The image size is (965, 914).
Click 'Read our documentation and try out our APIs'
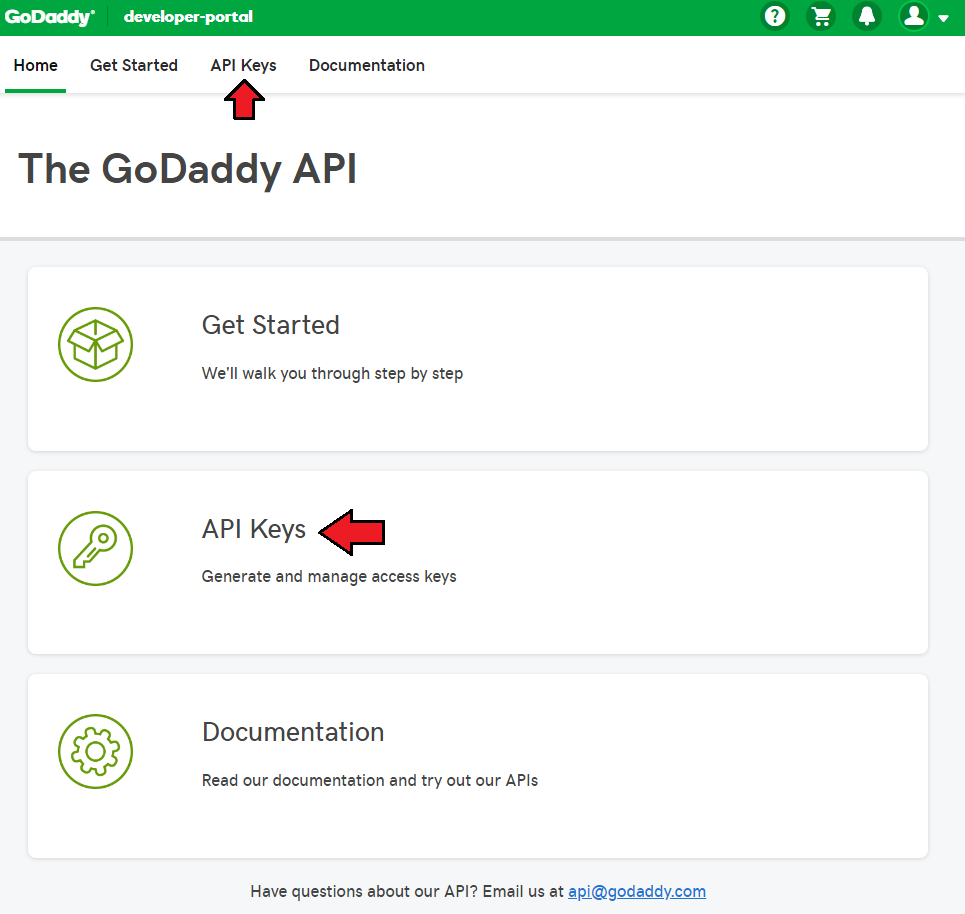coord(370,780)
